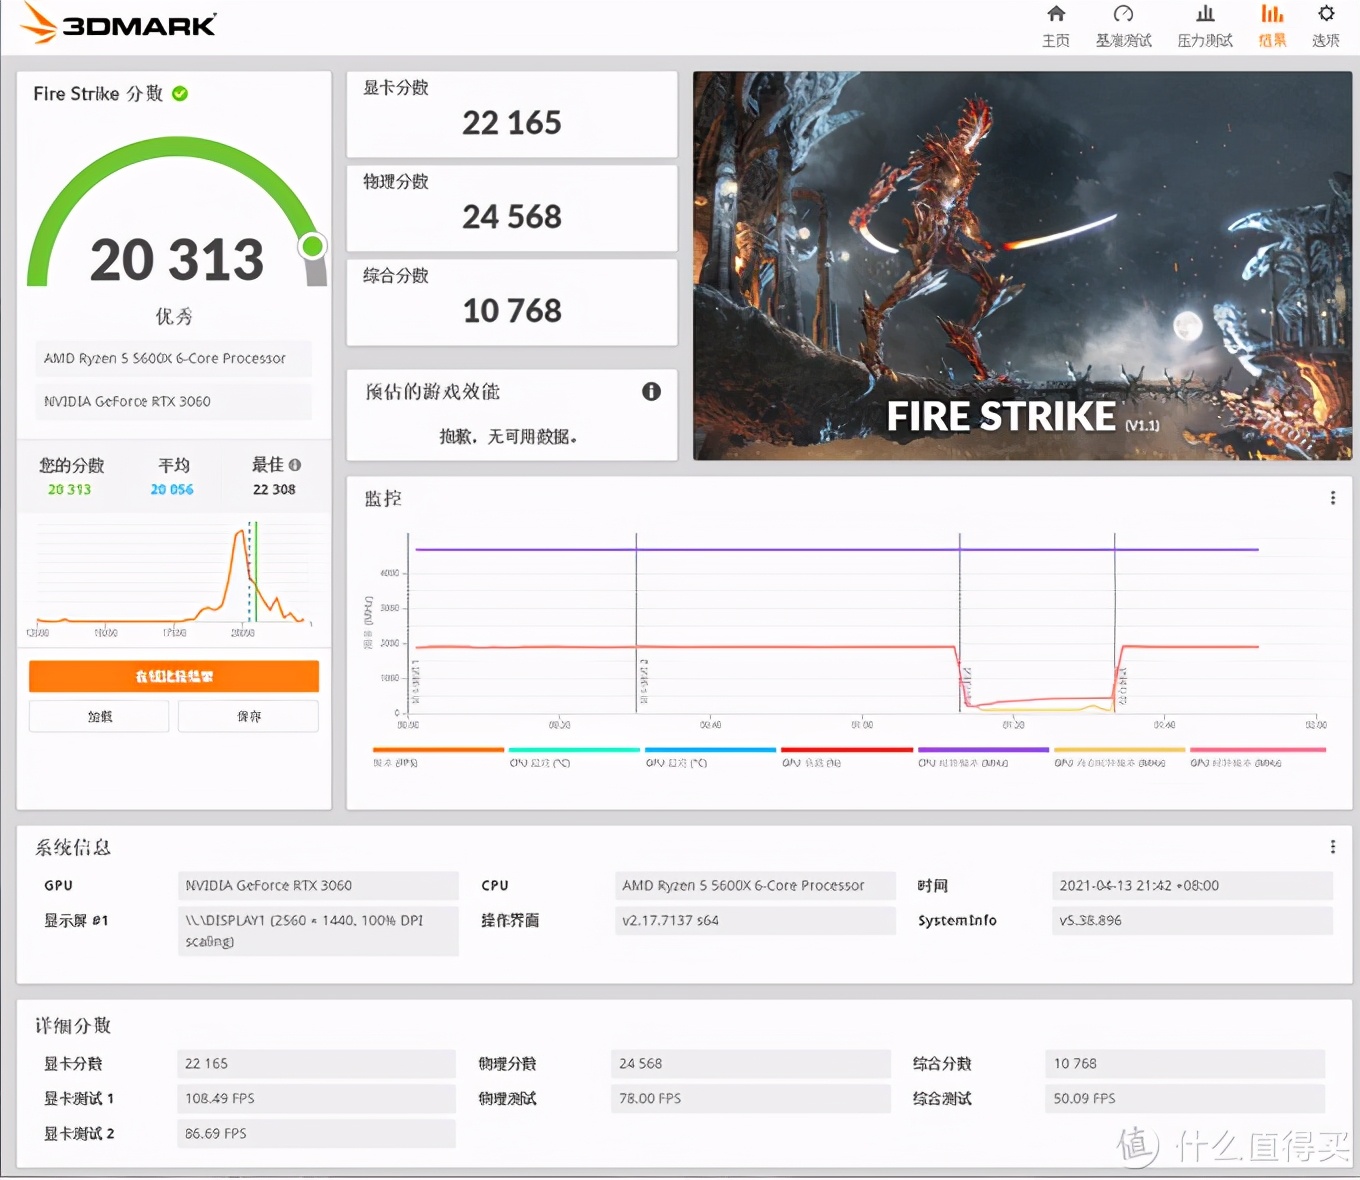Screen dimensions: 1360x1180
Task: Toggle the purple CPU clock legend line
Action: pos(983,750)
